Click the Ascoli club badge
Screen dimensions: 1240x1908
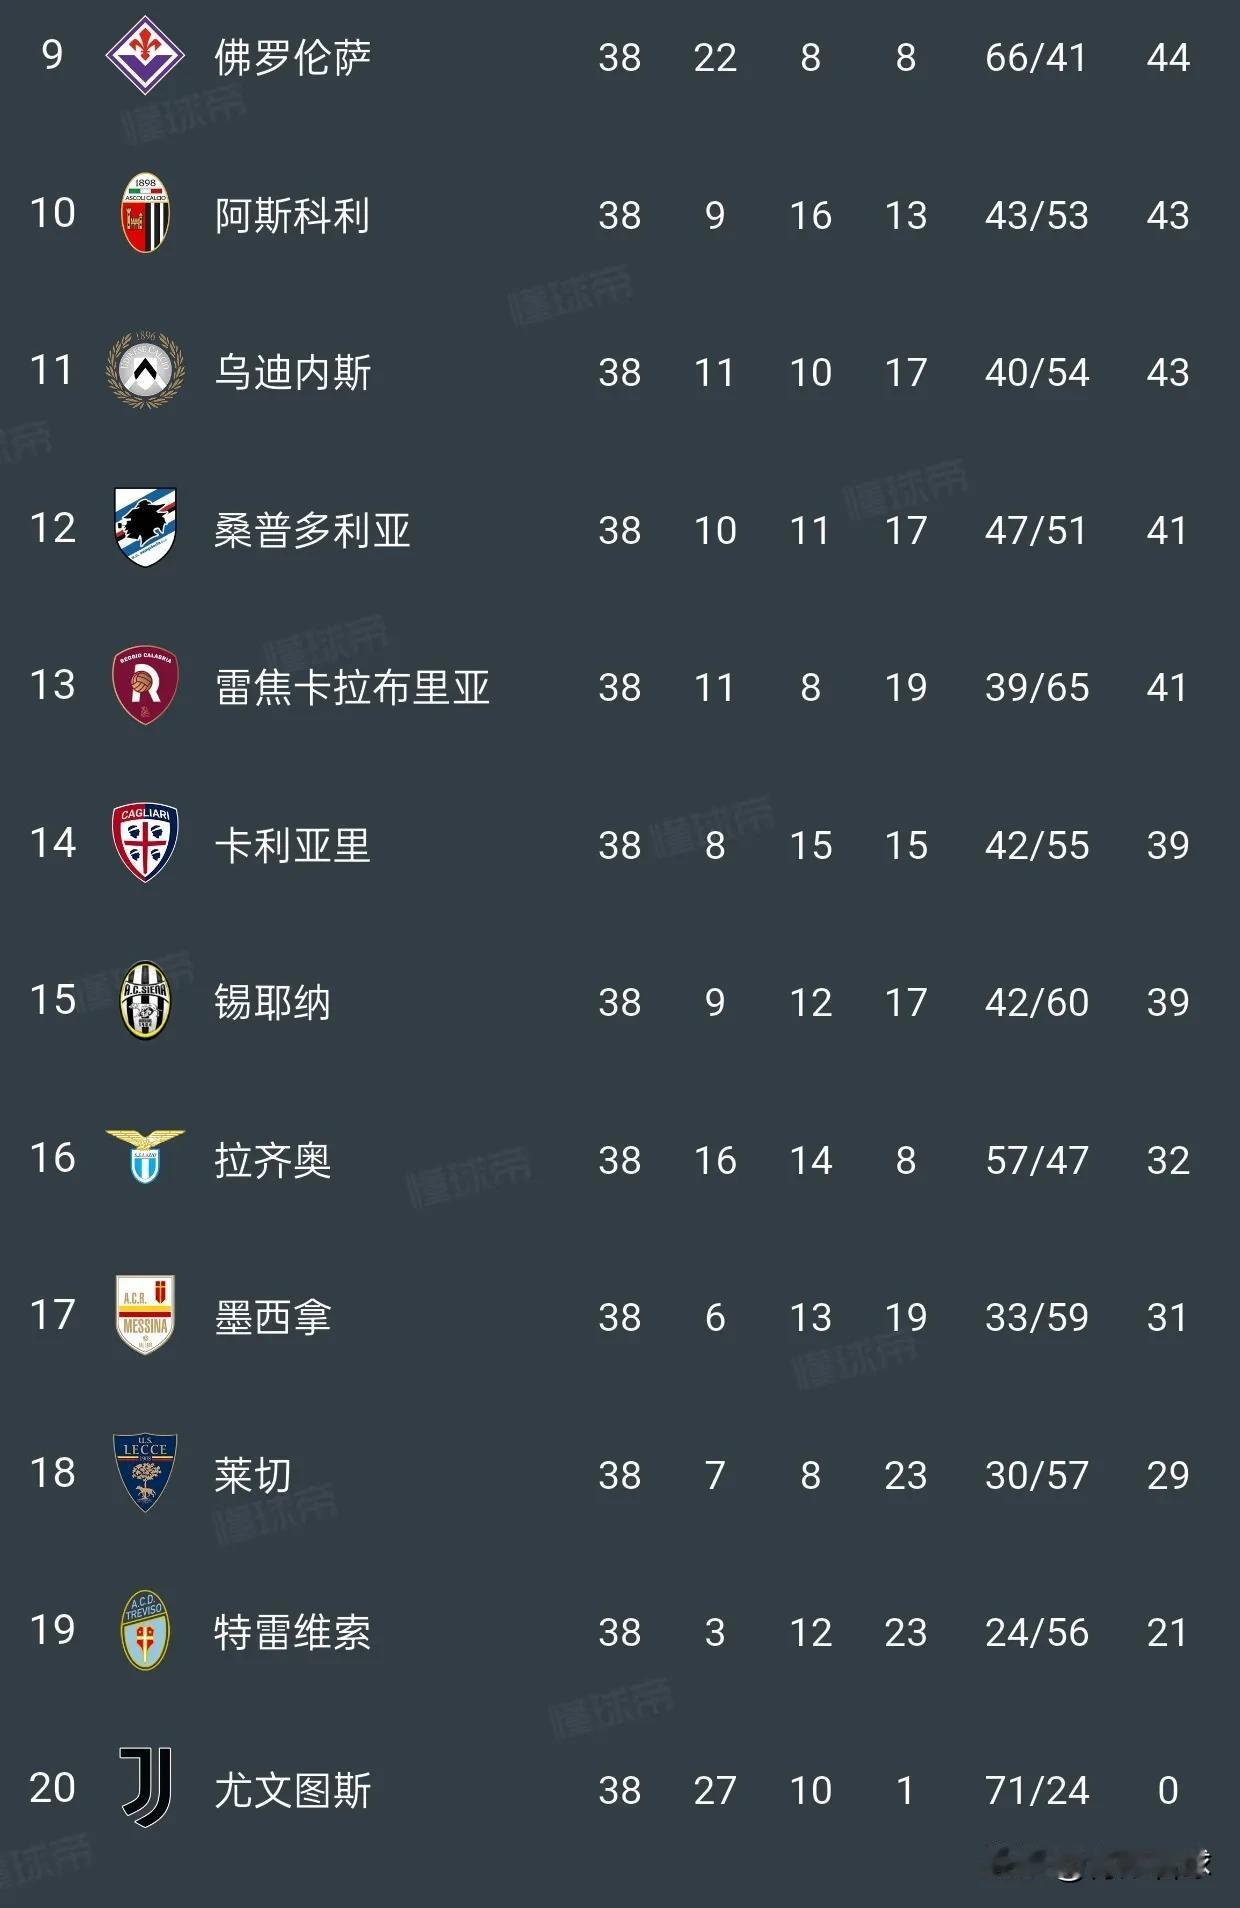click(x=145, y=213)
